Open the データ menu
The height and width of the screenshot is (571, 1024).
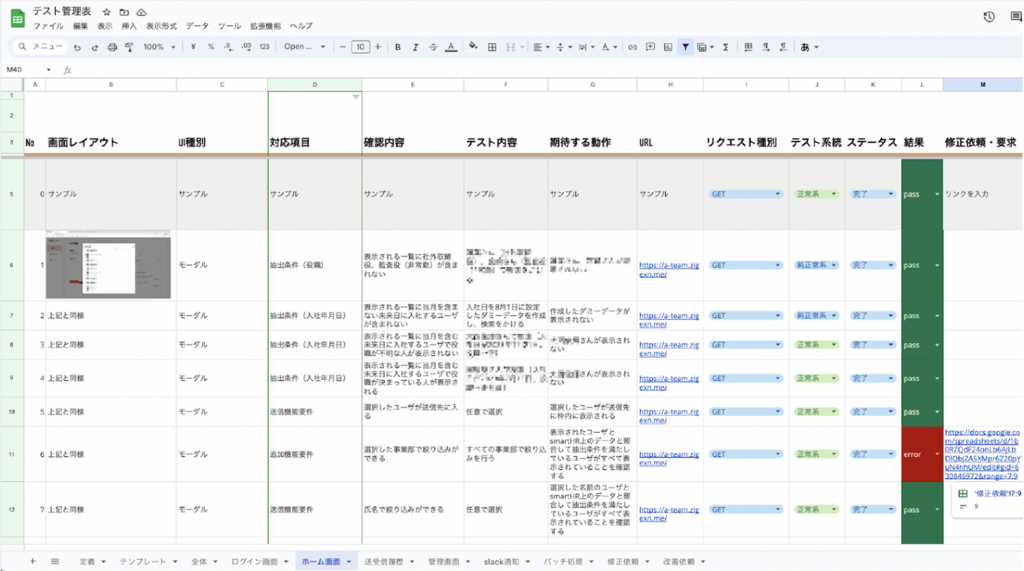[x=197, y=26]
